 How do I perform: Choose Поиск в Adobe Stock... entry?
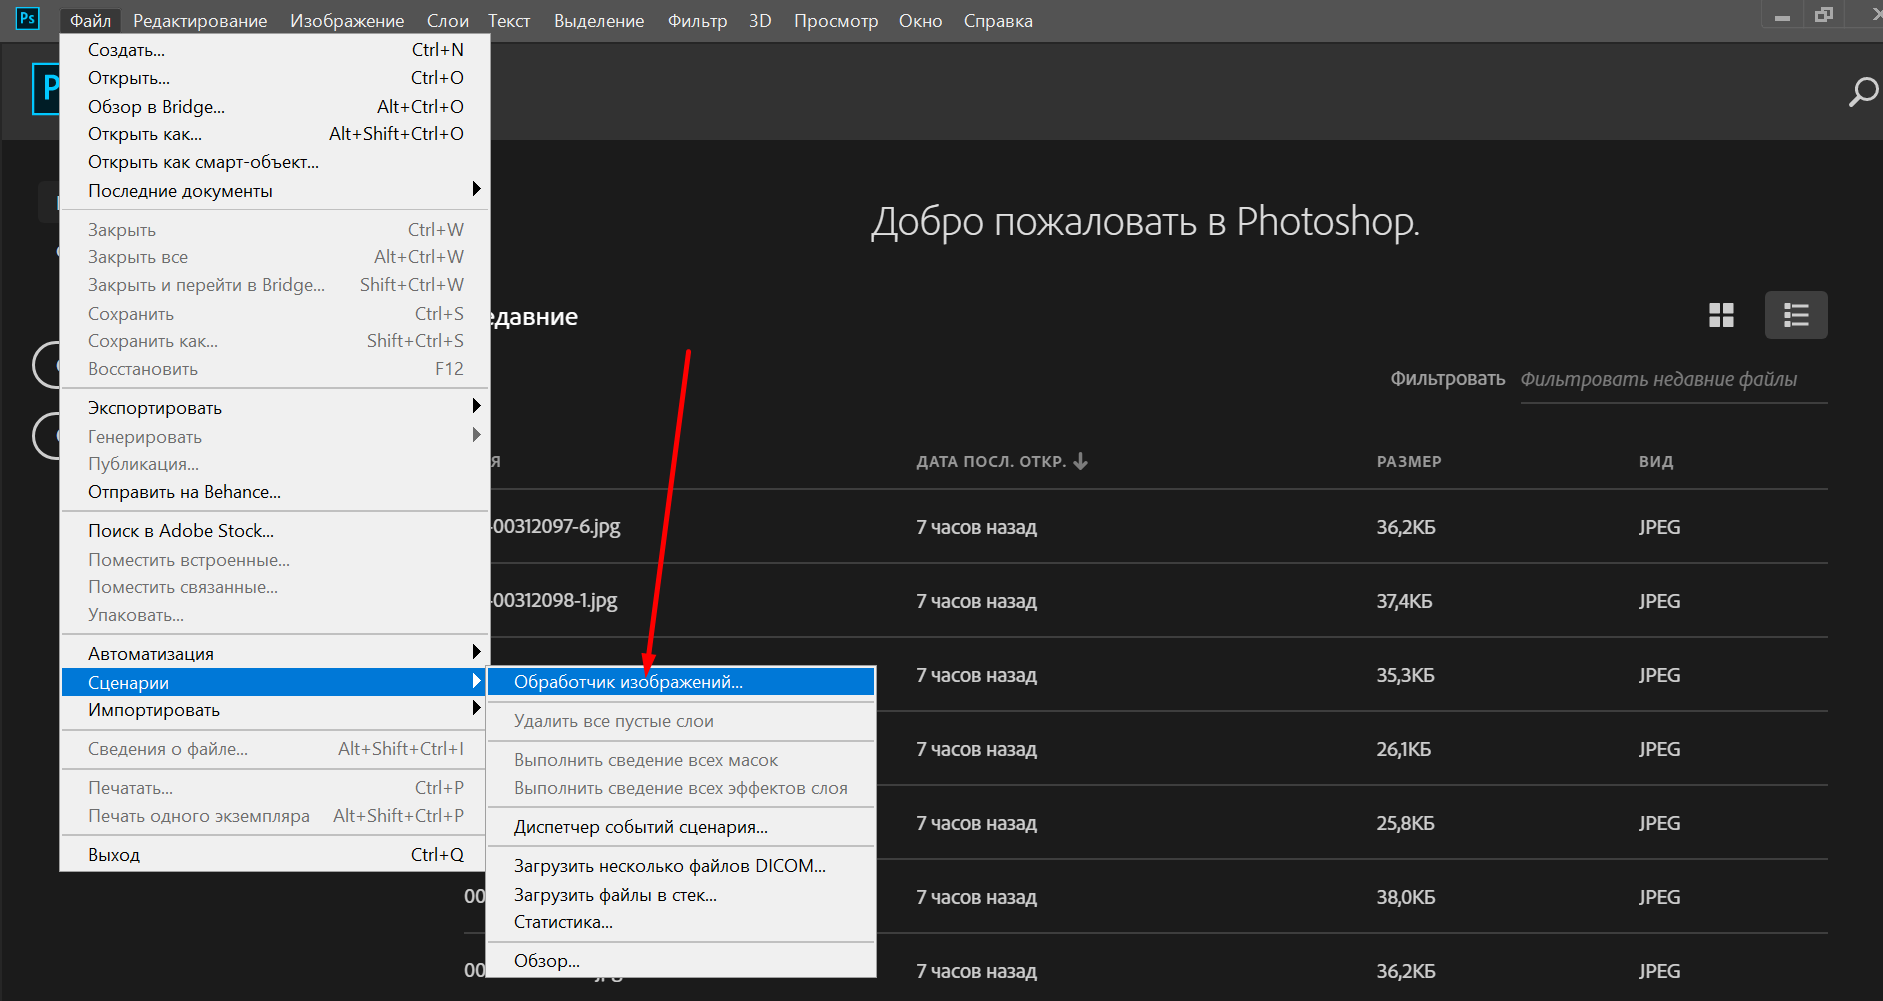coord(275,531)
